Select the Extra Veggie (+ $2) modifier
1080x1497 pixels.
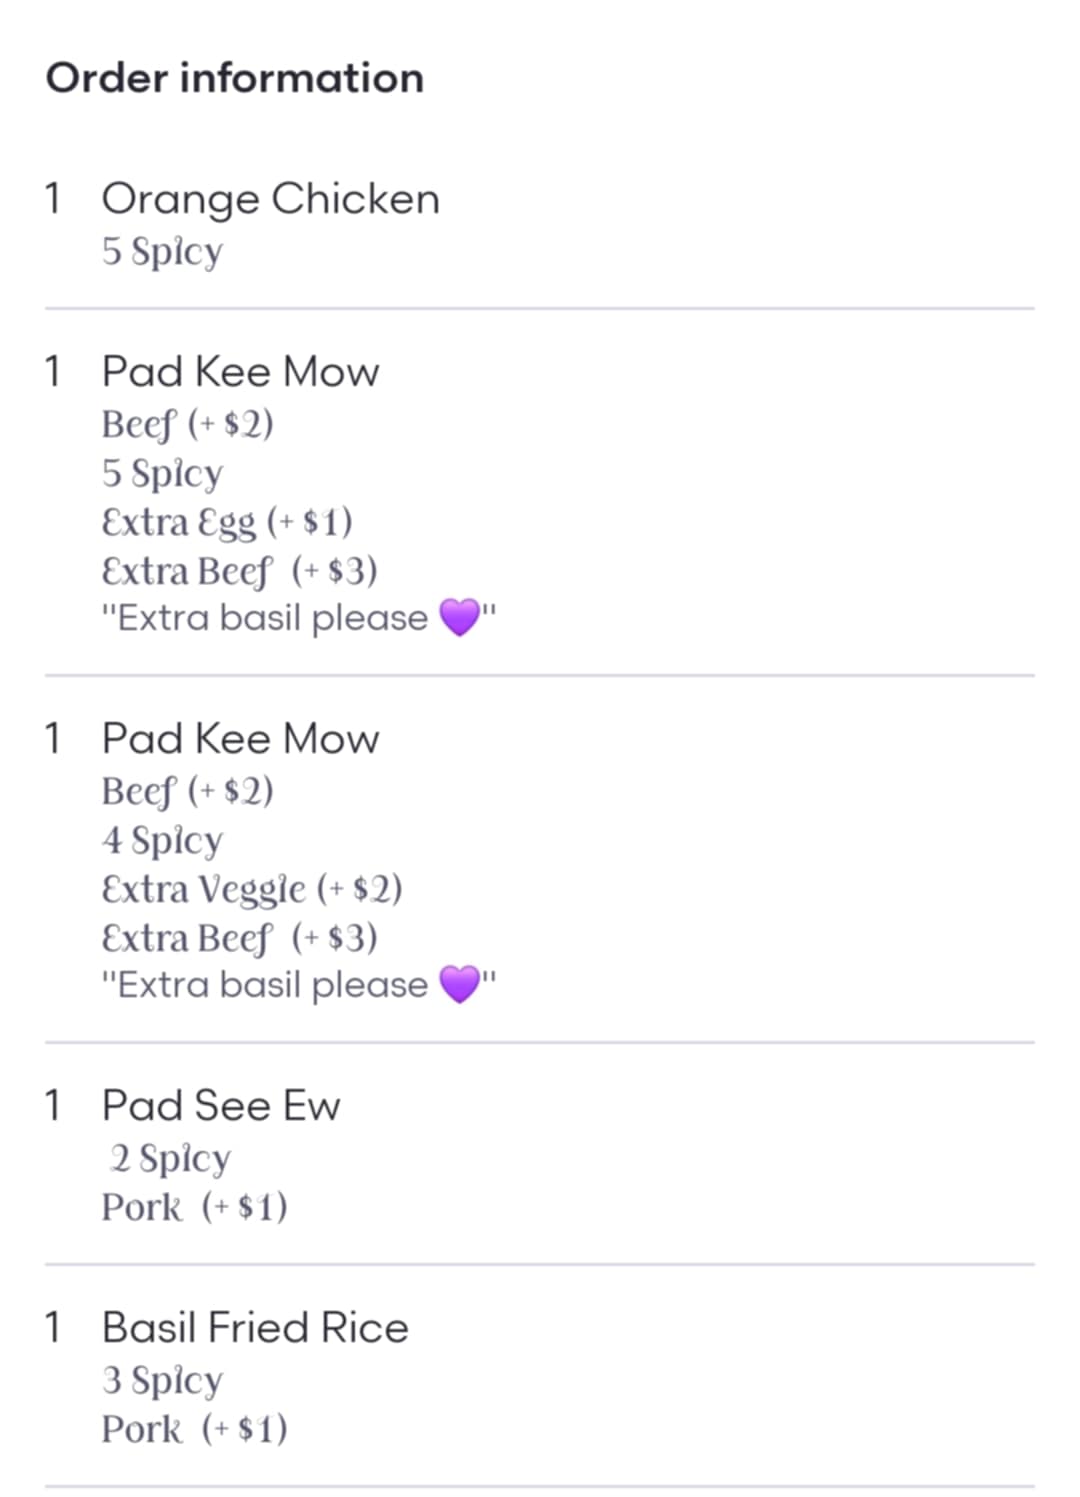click(252, 888)
